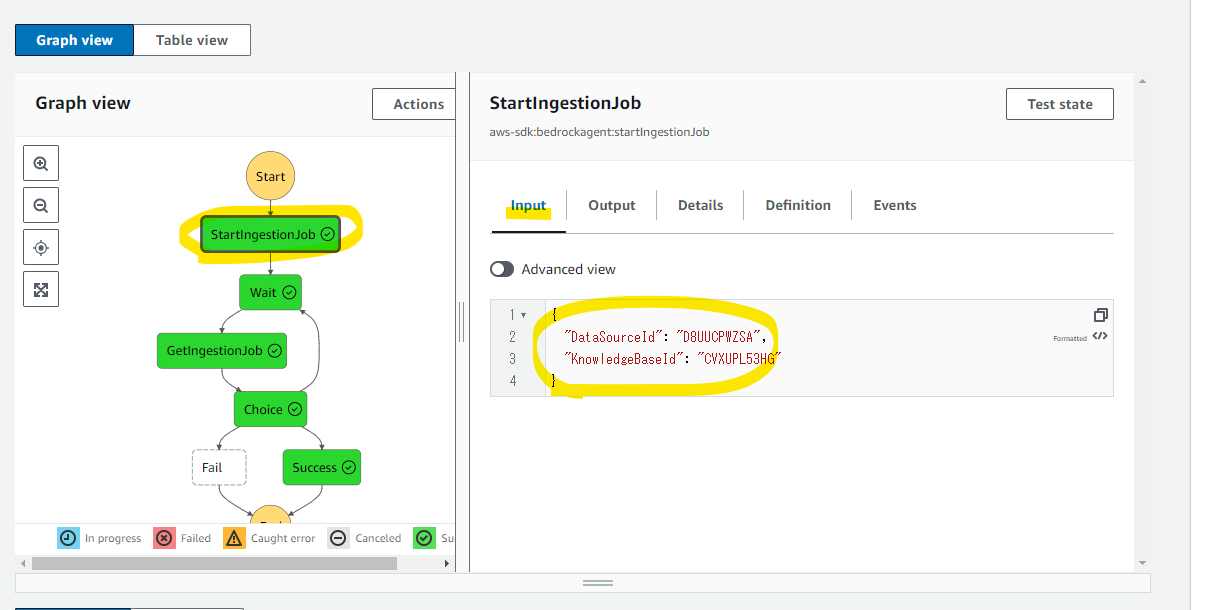
Task: Center the graph view
Action: (x=41, y=247)
